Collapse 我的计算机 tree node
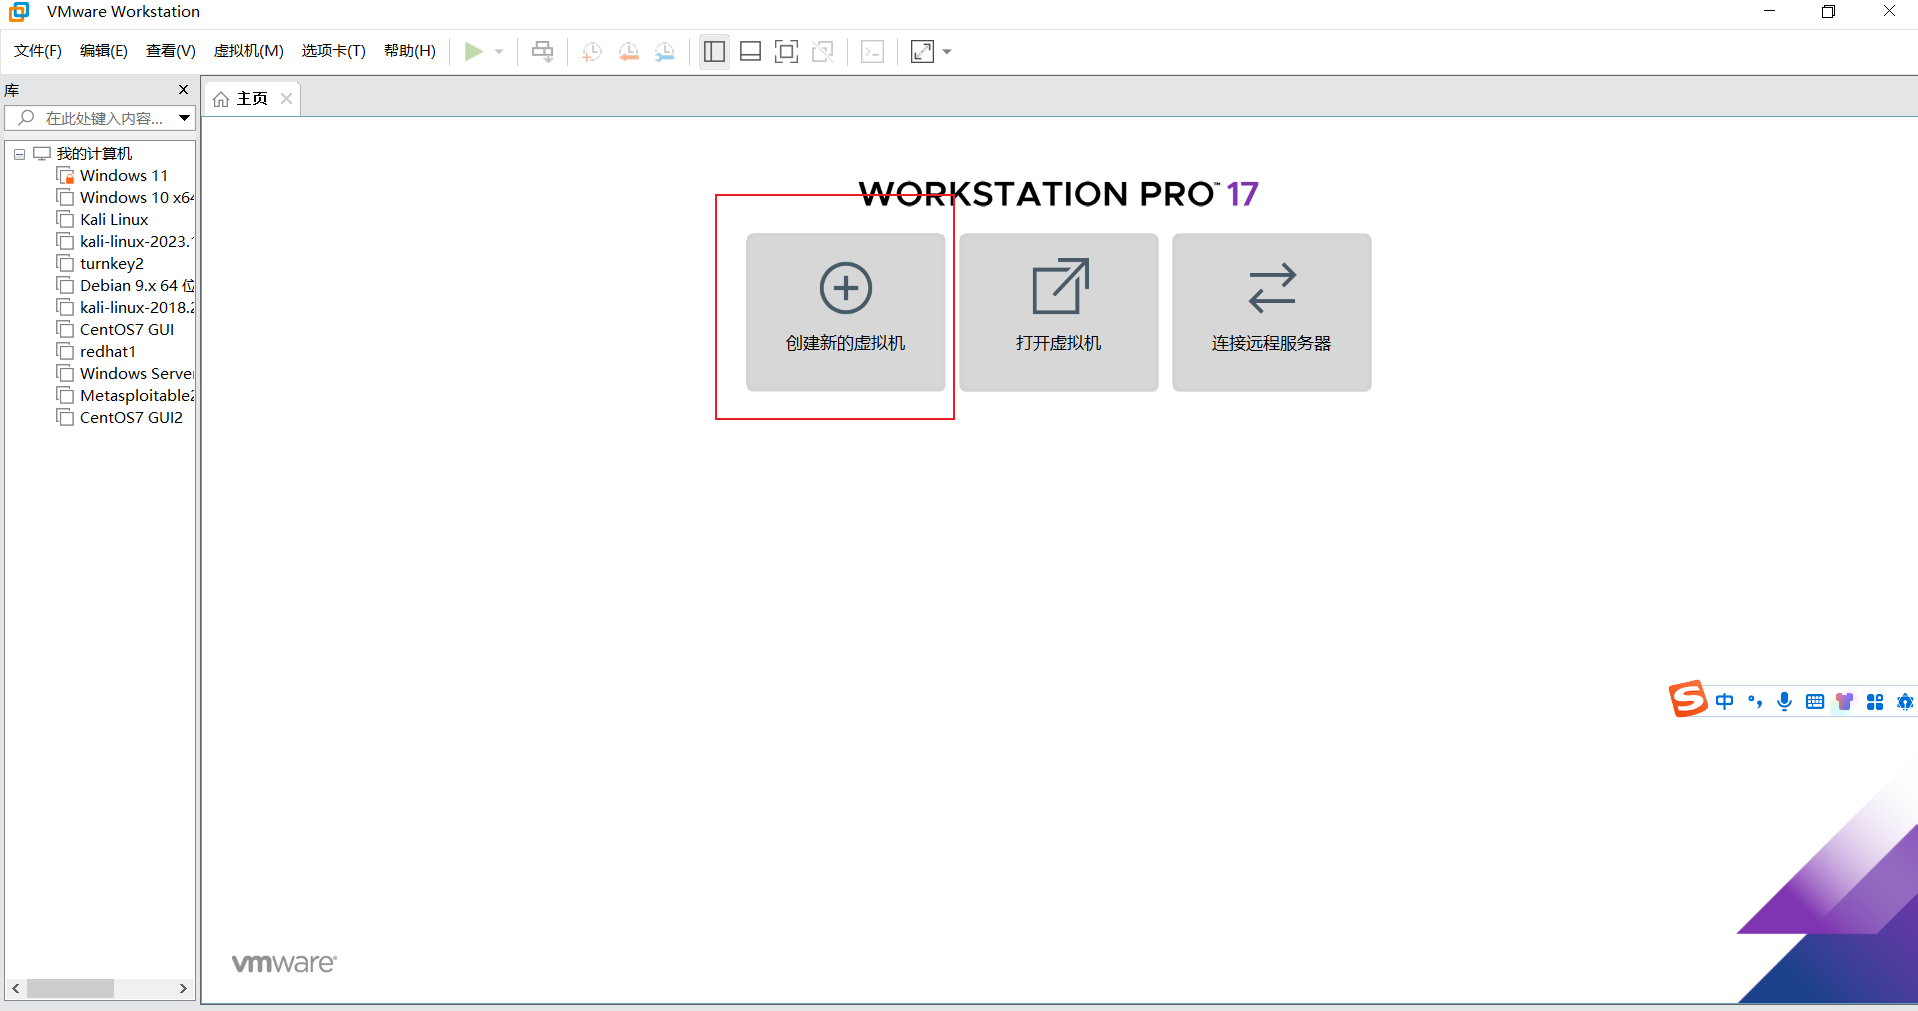The height and width of the screenshot is (1011, 1918). click(19, 154)
